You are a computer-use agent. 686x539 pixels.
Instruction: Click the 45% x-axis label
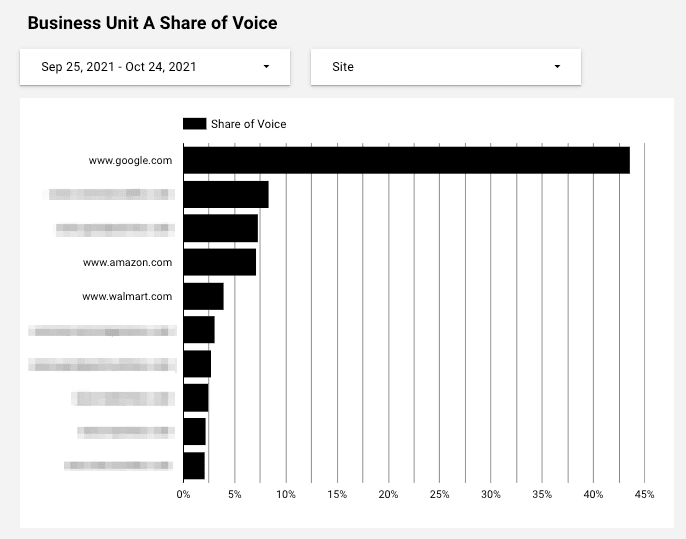point(644,494)
